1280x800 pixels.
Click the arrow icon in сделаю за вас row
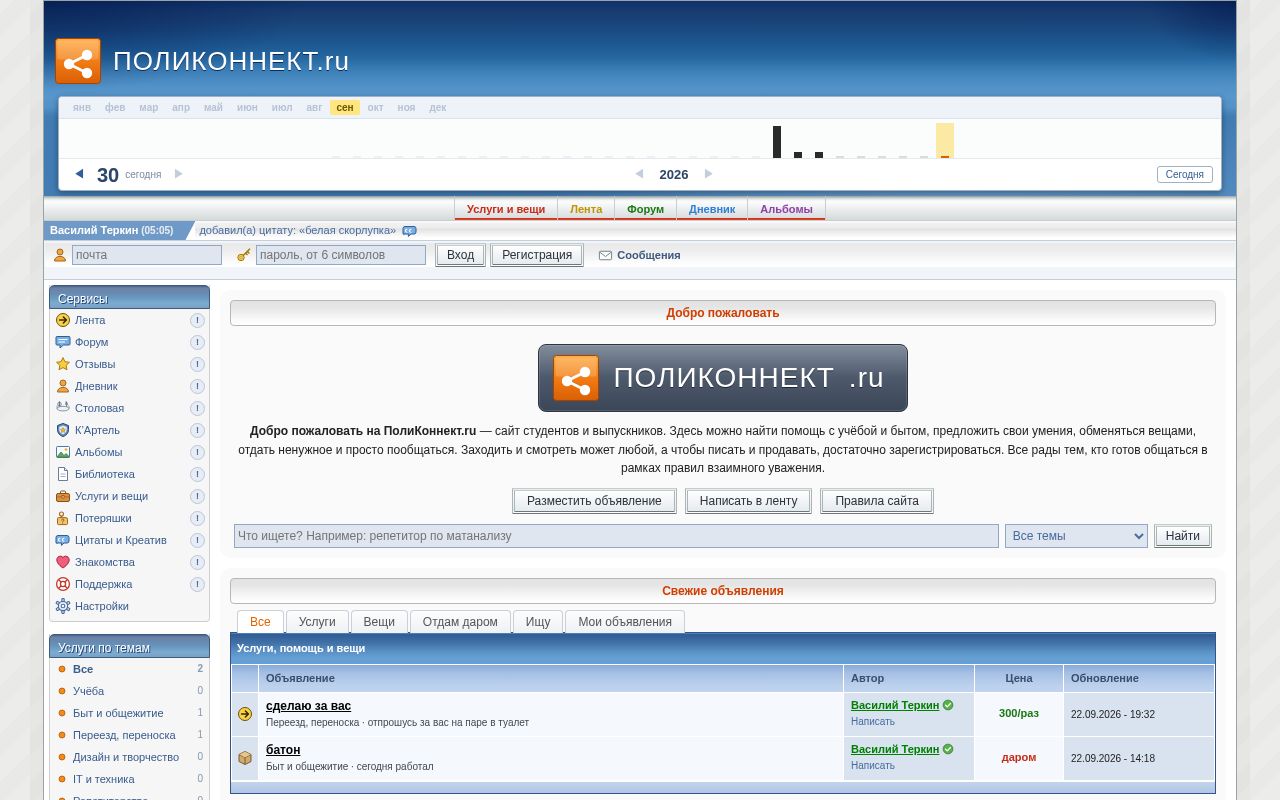pos(245,714)
